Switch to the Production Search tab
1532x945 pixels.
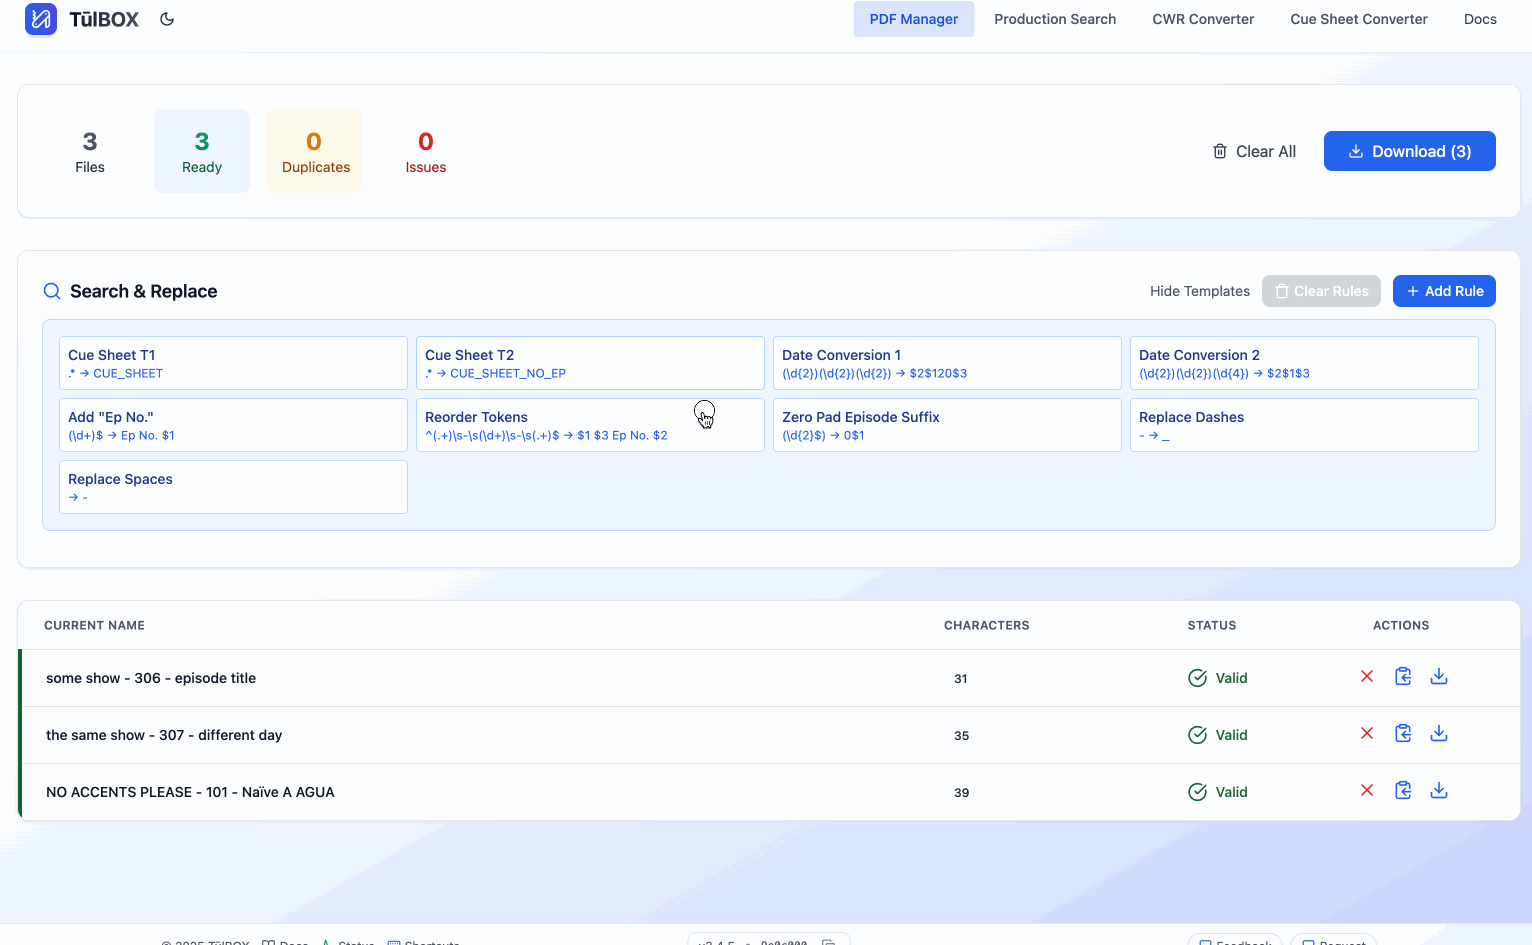1055,19
